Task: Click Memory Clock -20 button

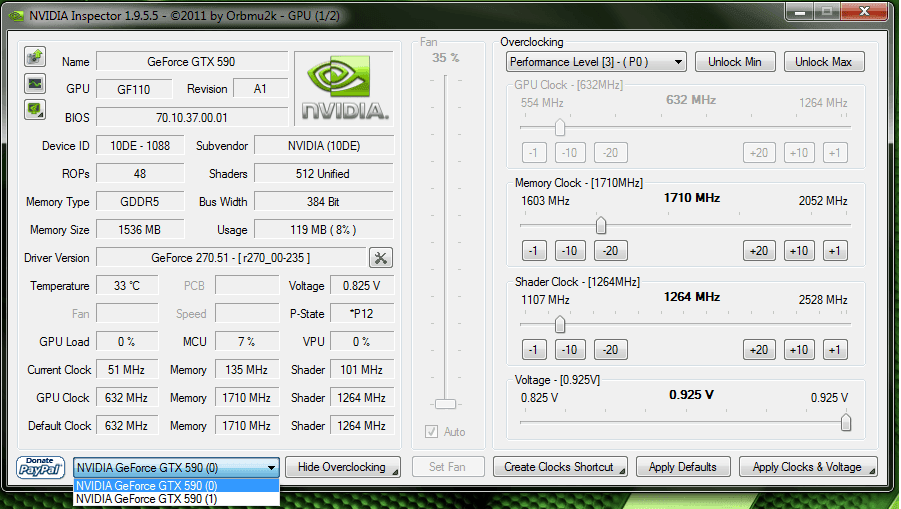Action: coord(610,251)
